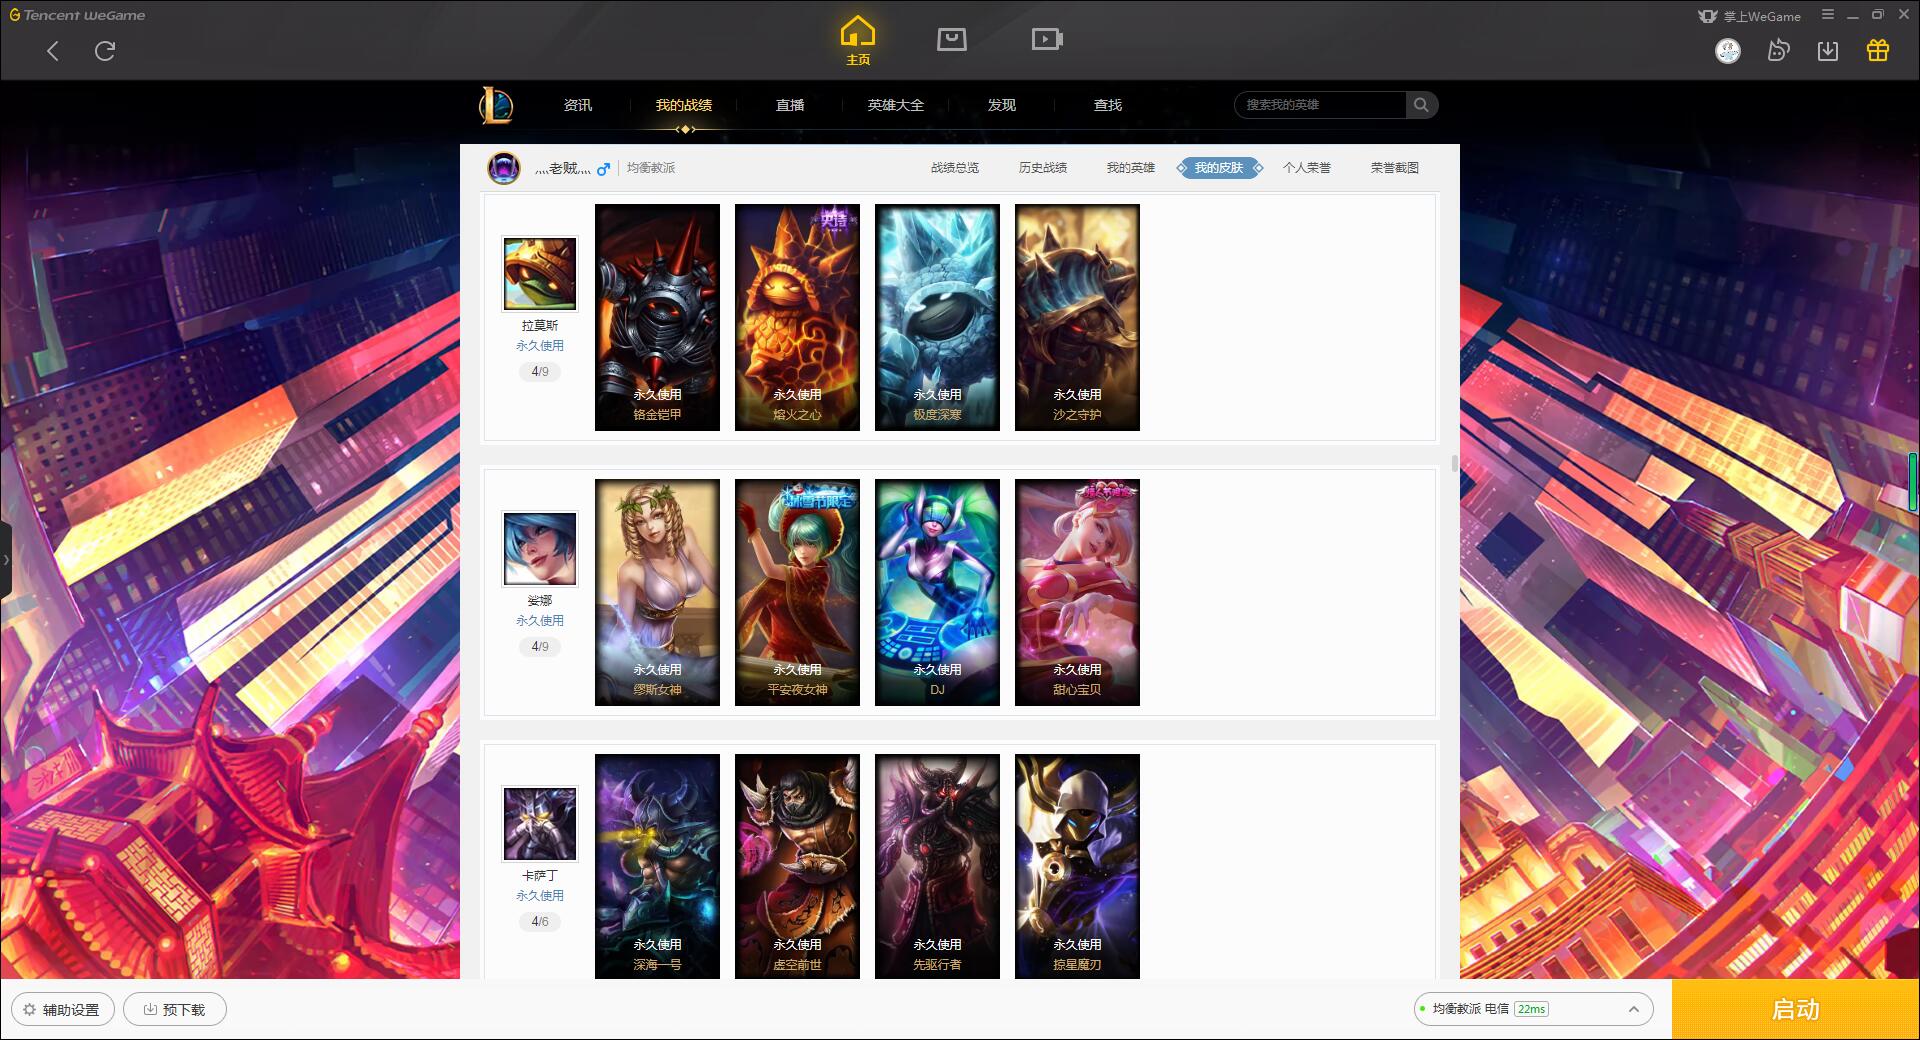Open the gift box icon
Viewport: 1920px width, 1040px height.
click(1878, 51)
